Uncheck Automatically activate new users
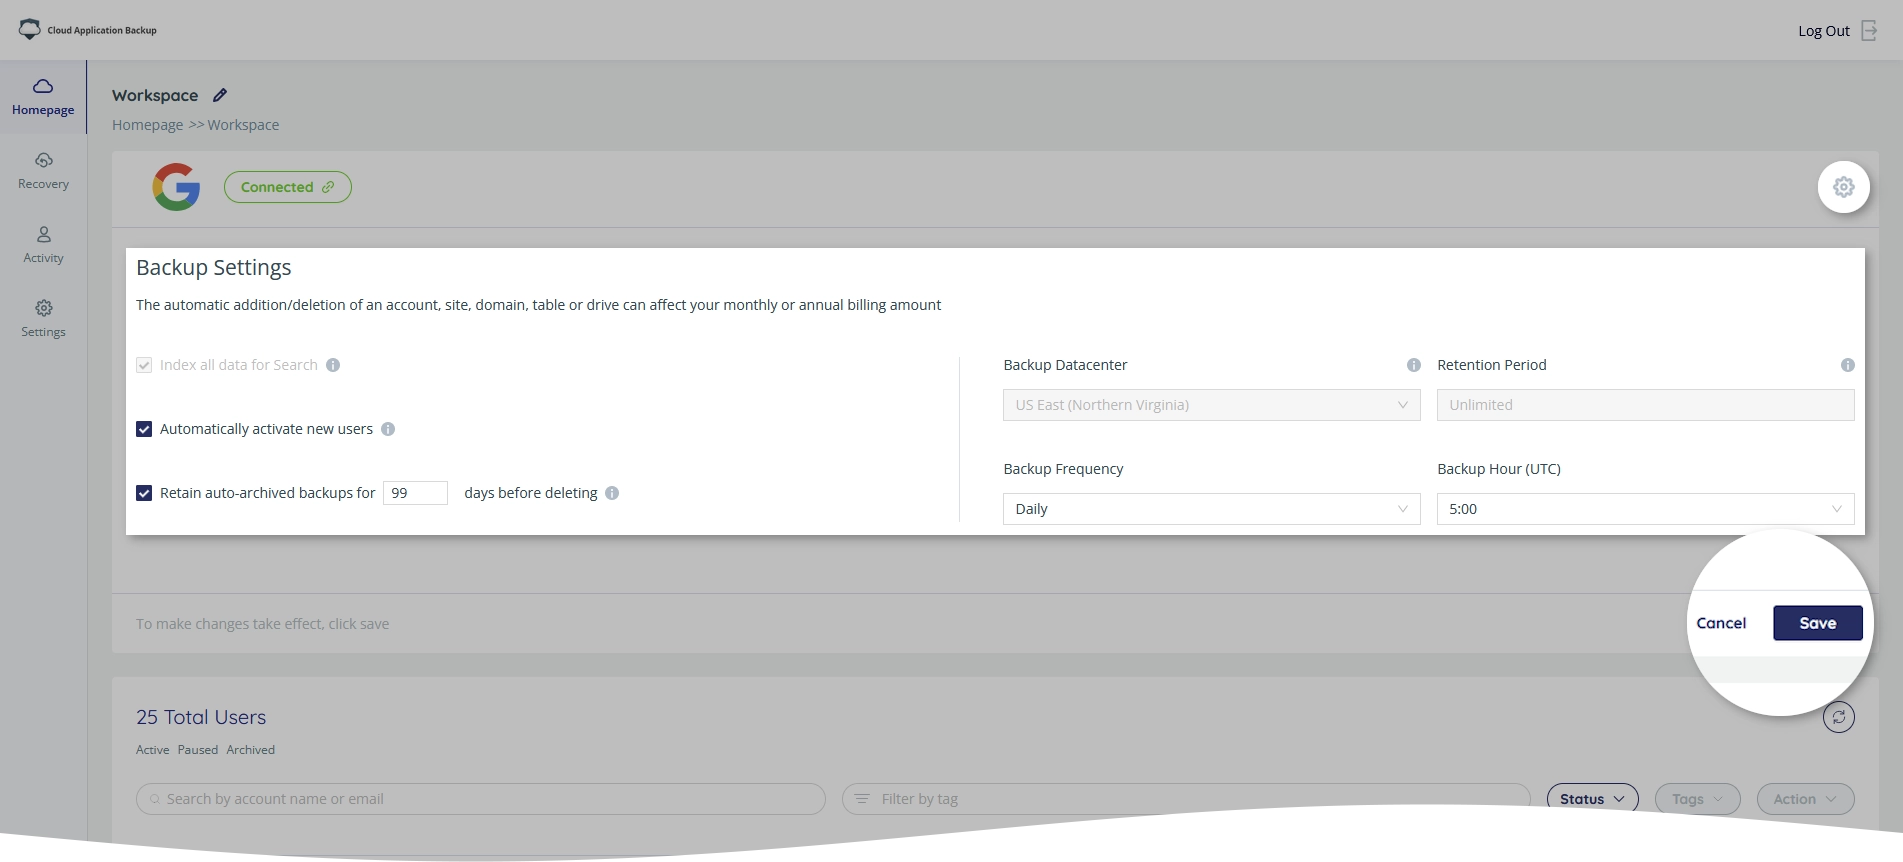The width and height of the screenshot is (1903, 862). 144,429
